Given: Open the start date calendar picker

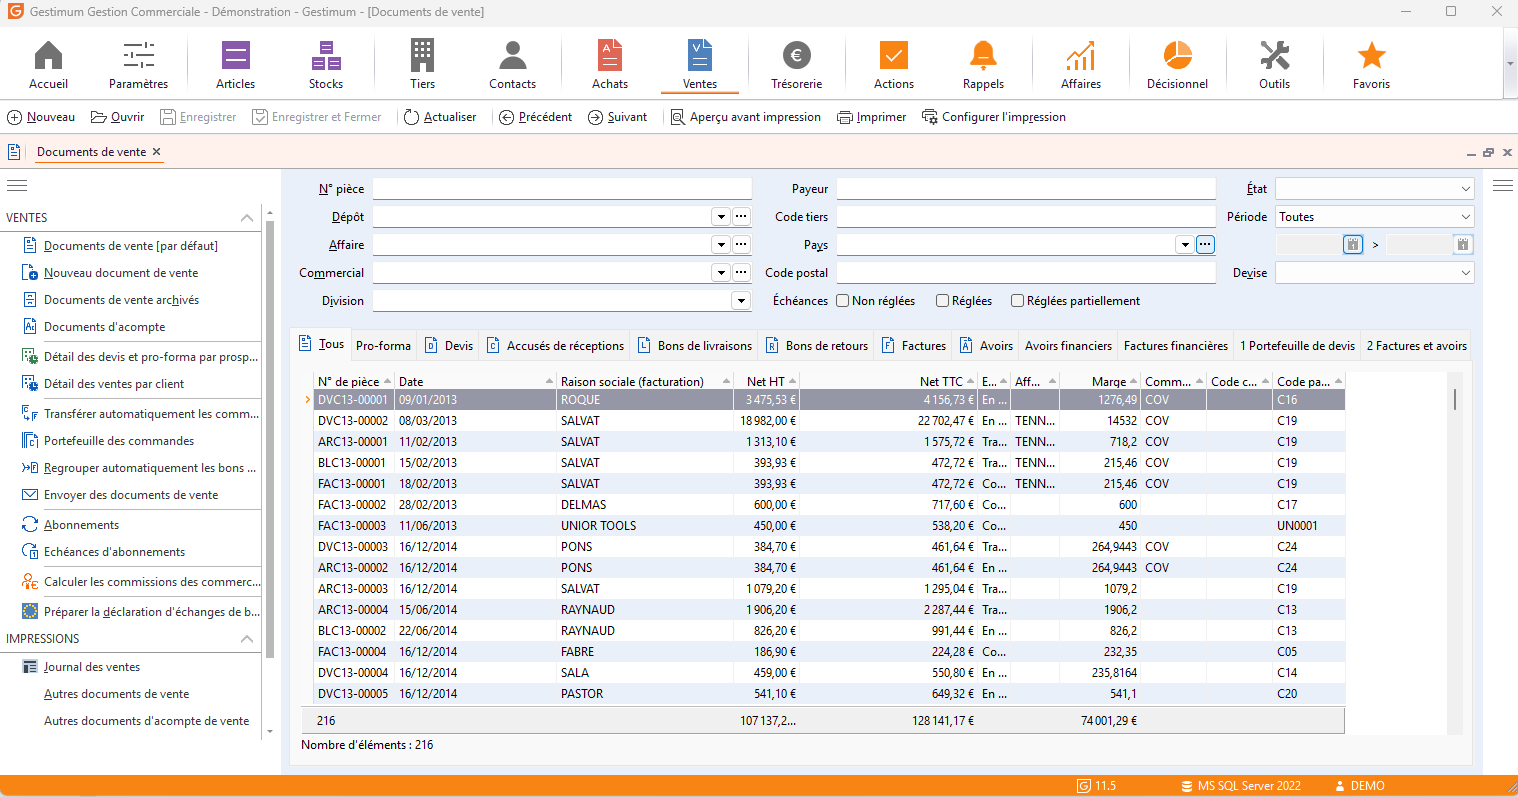Looking at the screenshot, I should coord(1352,244).
